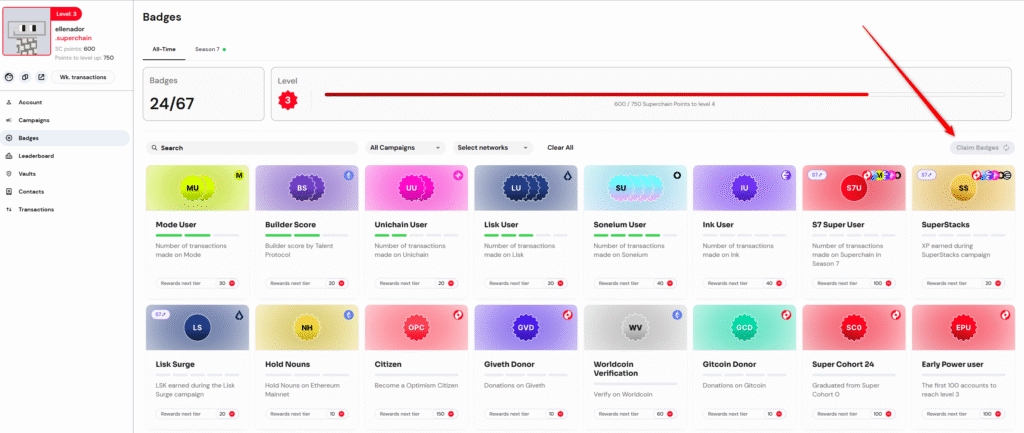
Task: Click the copy address icon under profile
Action: coord(25,77)
